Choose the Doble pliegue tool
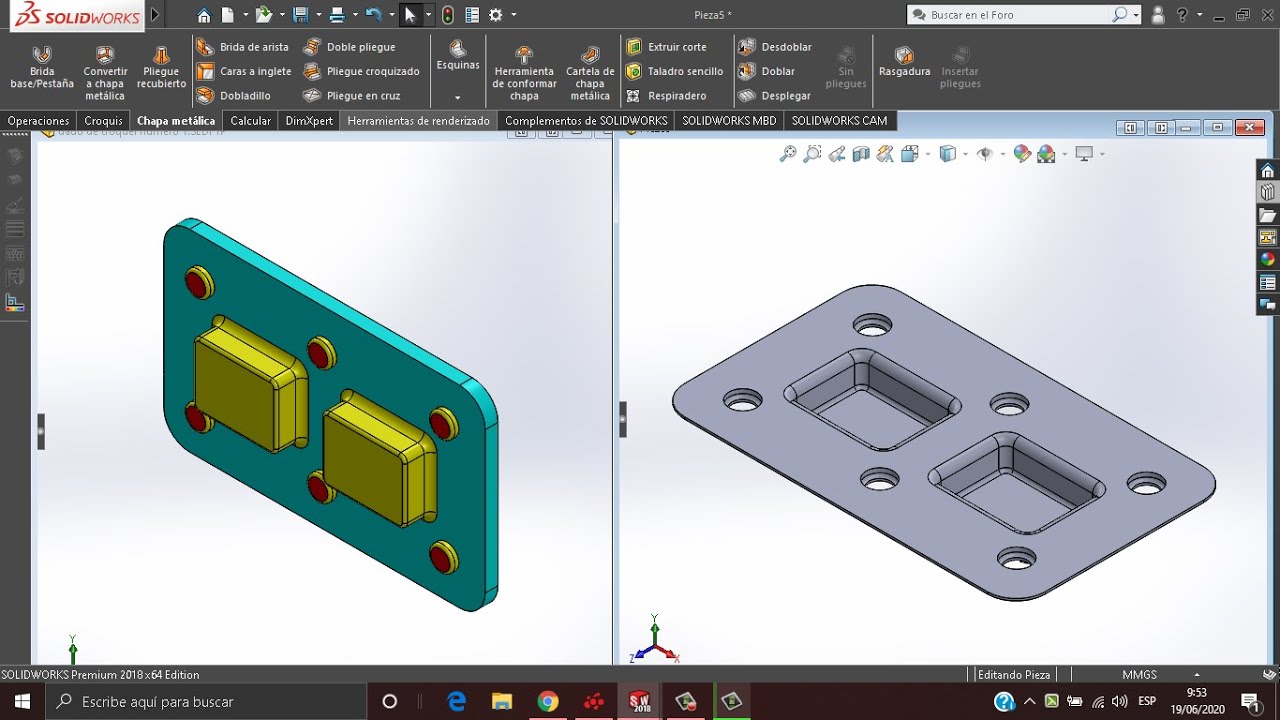The width and height of the screenshot is (1280, 720). click(350, 47)
